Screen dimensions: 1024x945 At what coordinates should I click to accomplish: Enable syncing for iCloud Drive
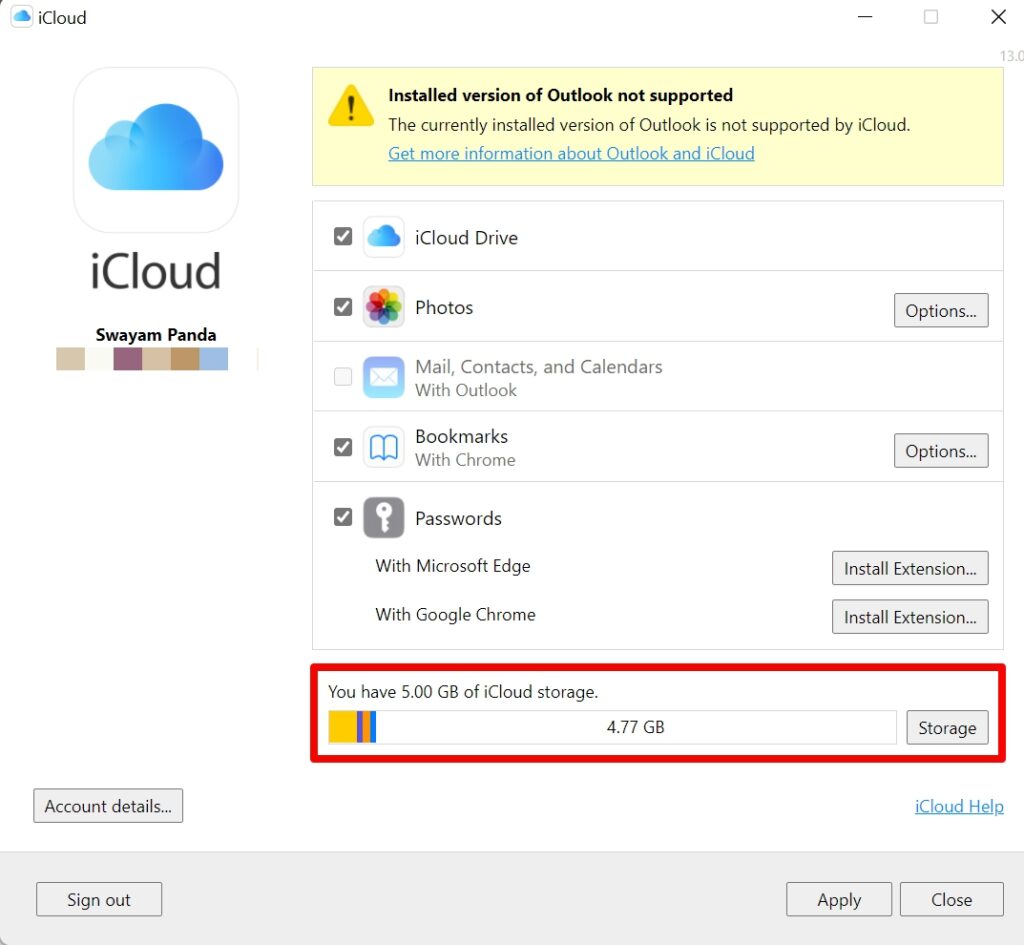point(343,236)
